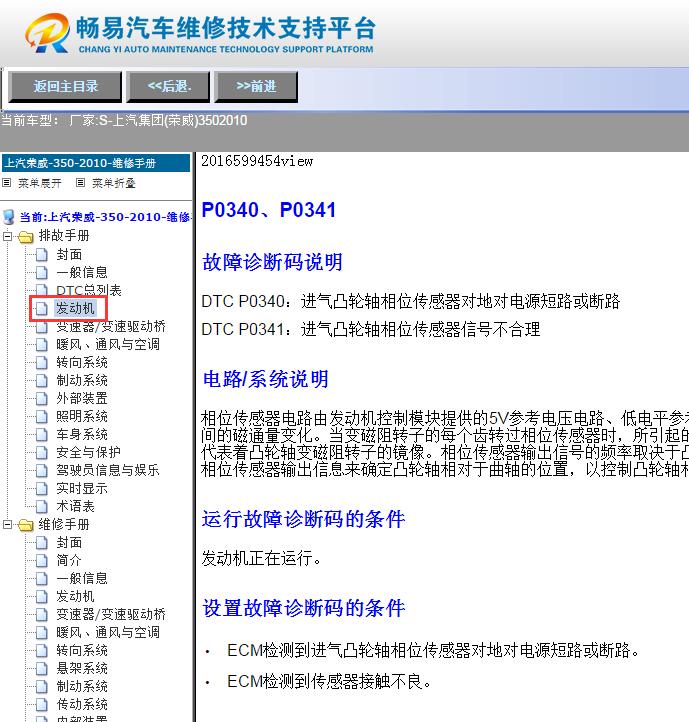Open 一般信息 under 维修手册

pyautogui.click(x=82, y=578)
